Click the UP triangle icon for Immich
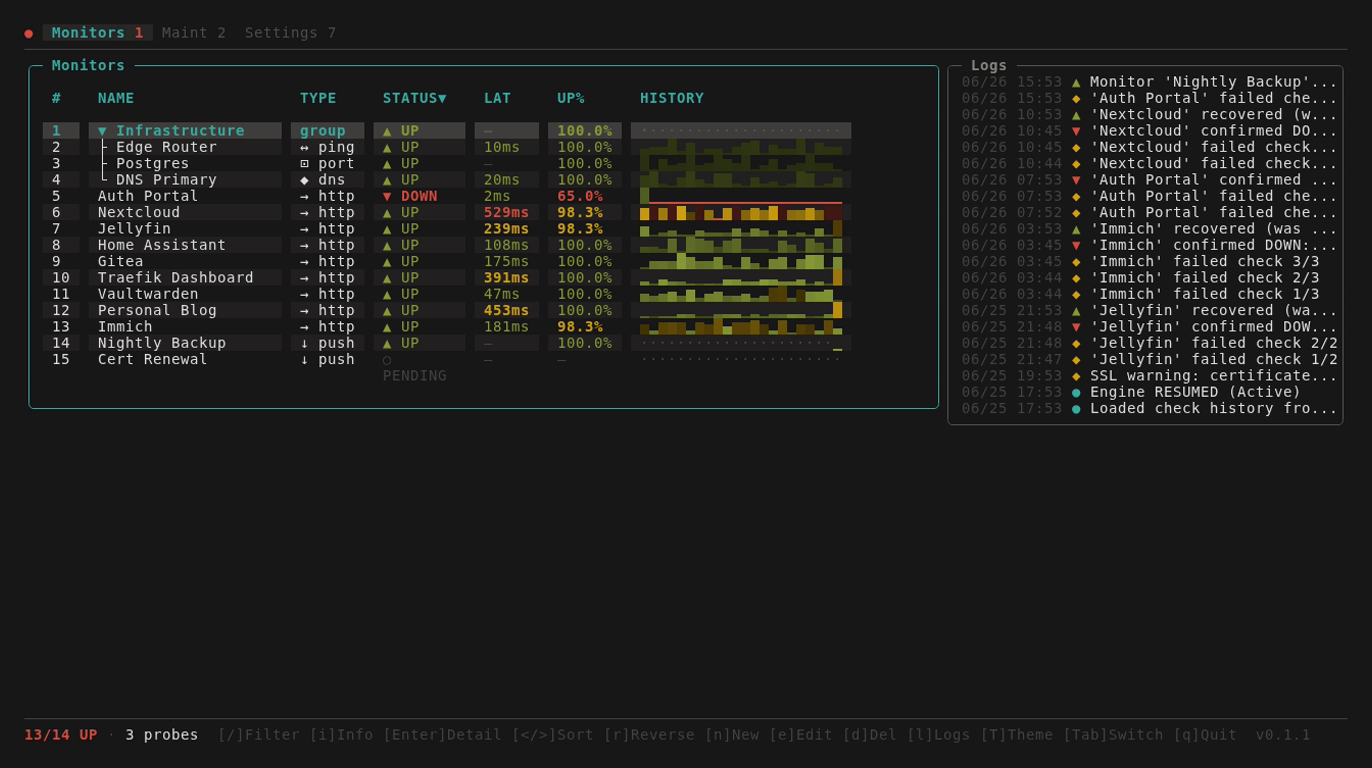The image size is (1372, 768). (387, 327)
